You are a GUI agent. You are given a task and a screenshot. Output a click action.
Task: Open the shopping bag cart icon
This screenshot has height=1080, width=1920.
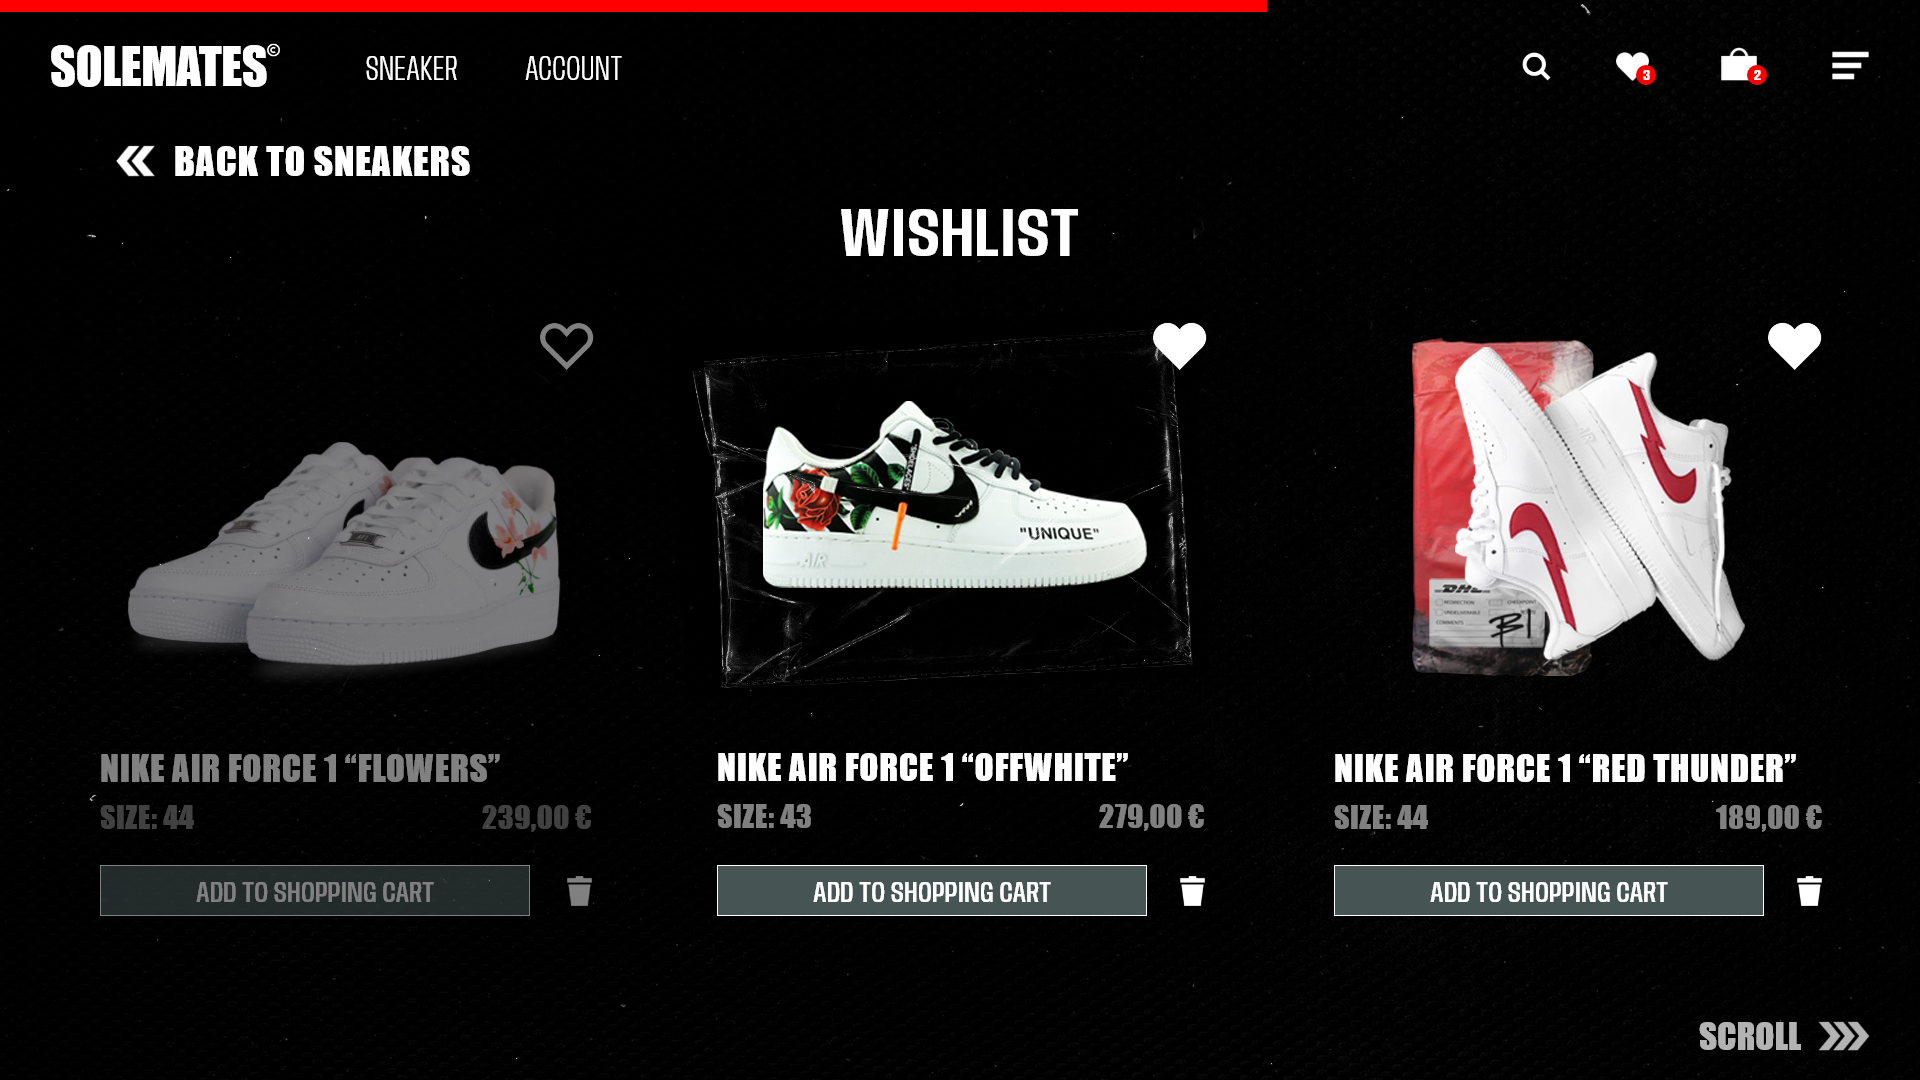1742,66
